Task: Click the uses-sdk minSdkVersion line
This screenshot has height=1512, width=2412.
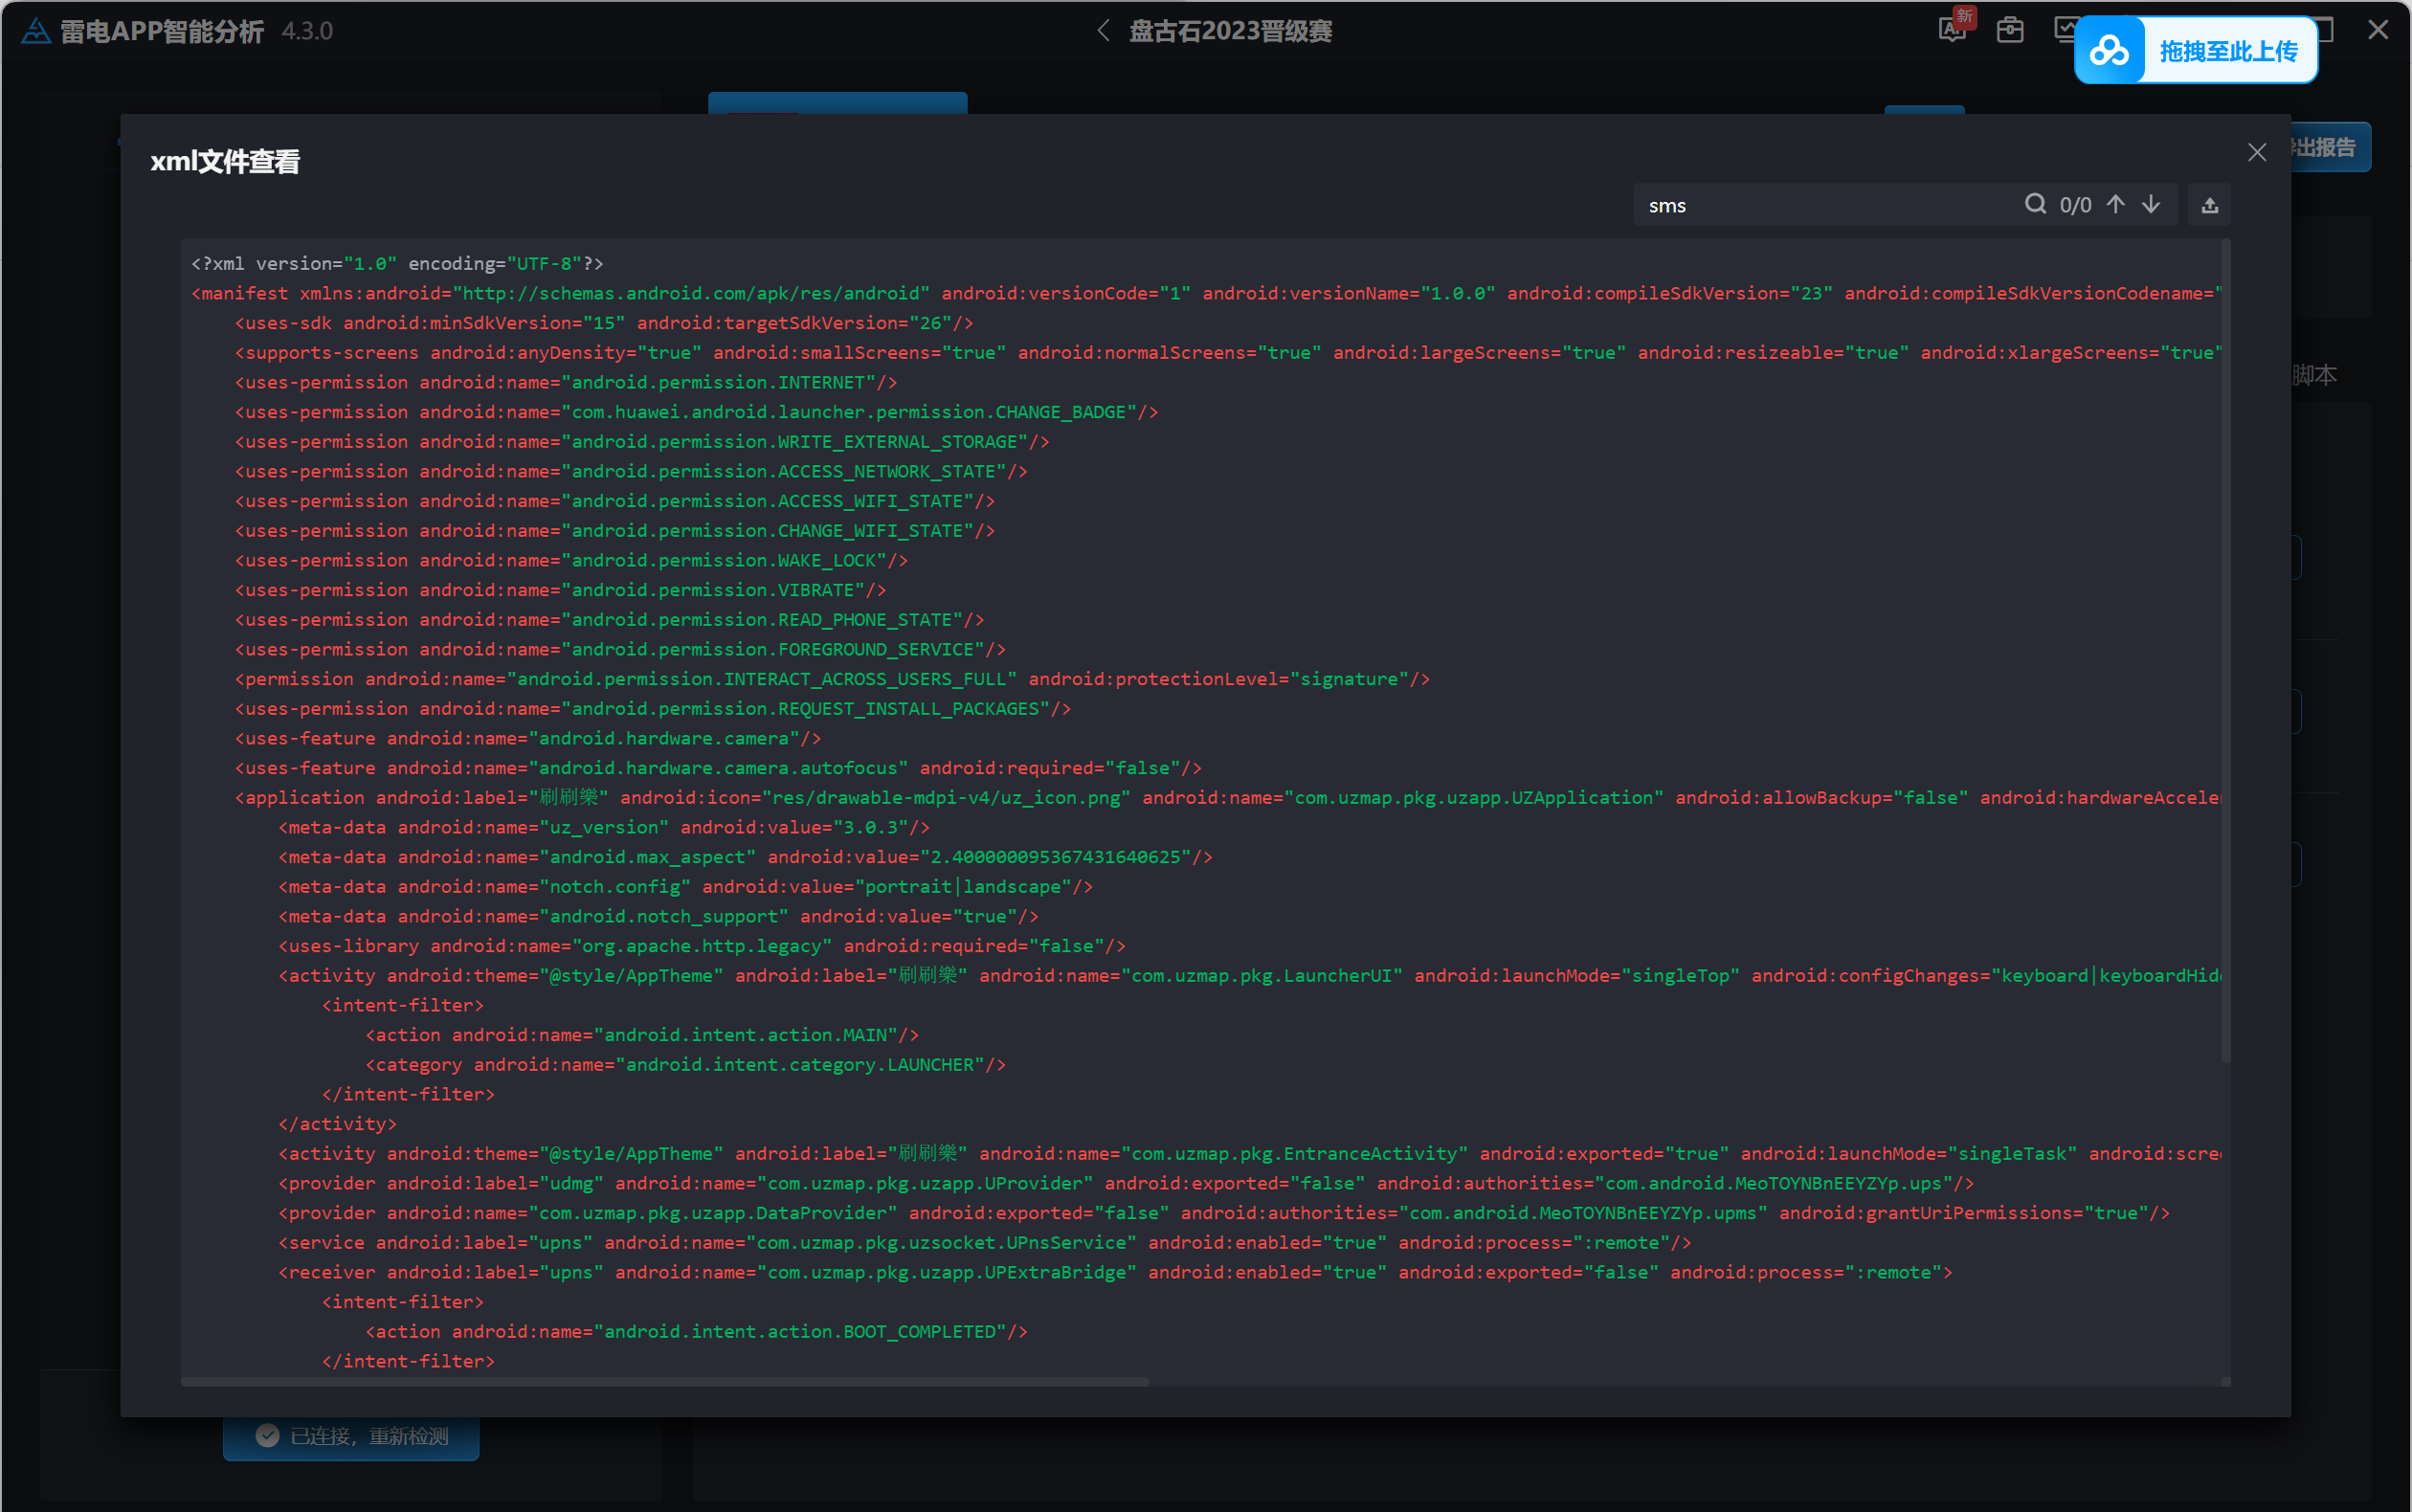Action: (x=604, y=323)
